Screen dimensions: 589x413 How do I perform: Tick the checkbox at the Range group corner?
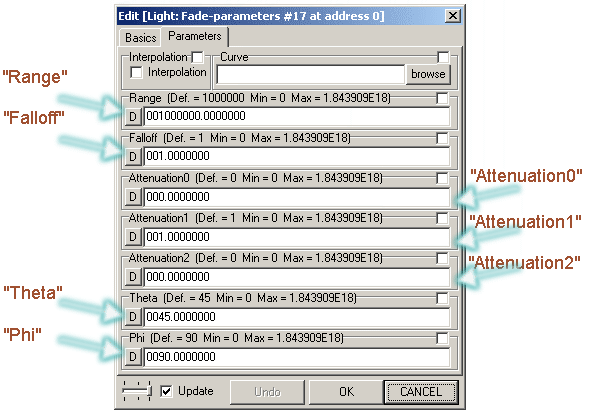[443, 98]
